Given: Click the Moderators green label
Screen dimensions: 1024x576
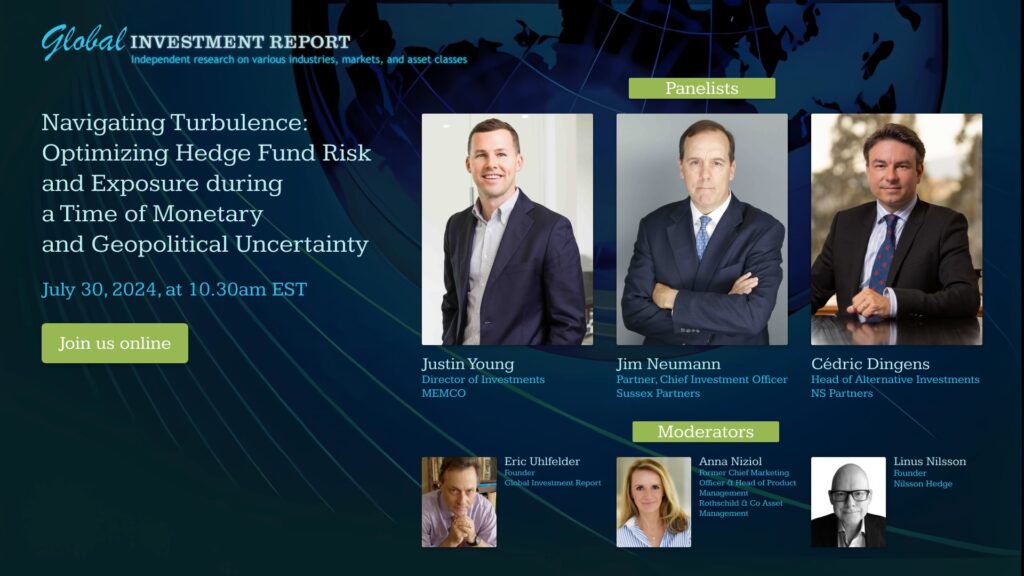Looking at the screenshot, I should coord(705,432).
